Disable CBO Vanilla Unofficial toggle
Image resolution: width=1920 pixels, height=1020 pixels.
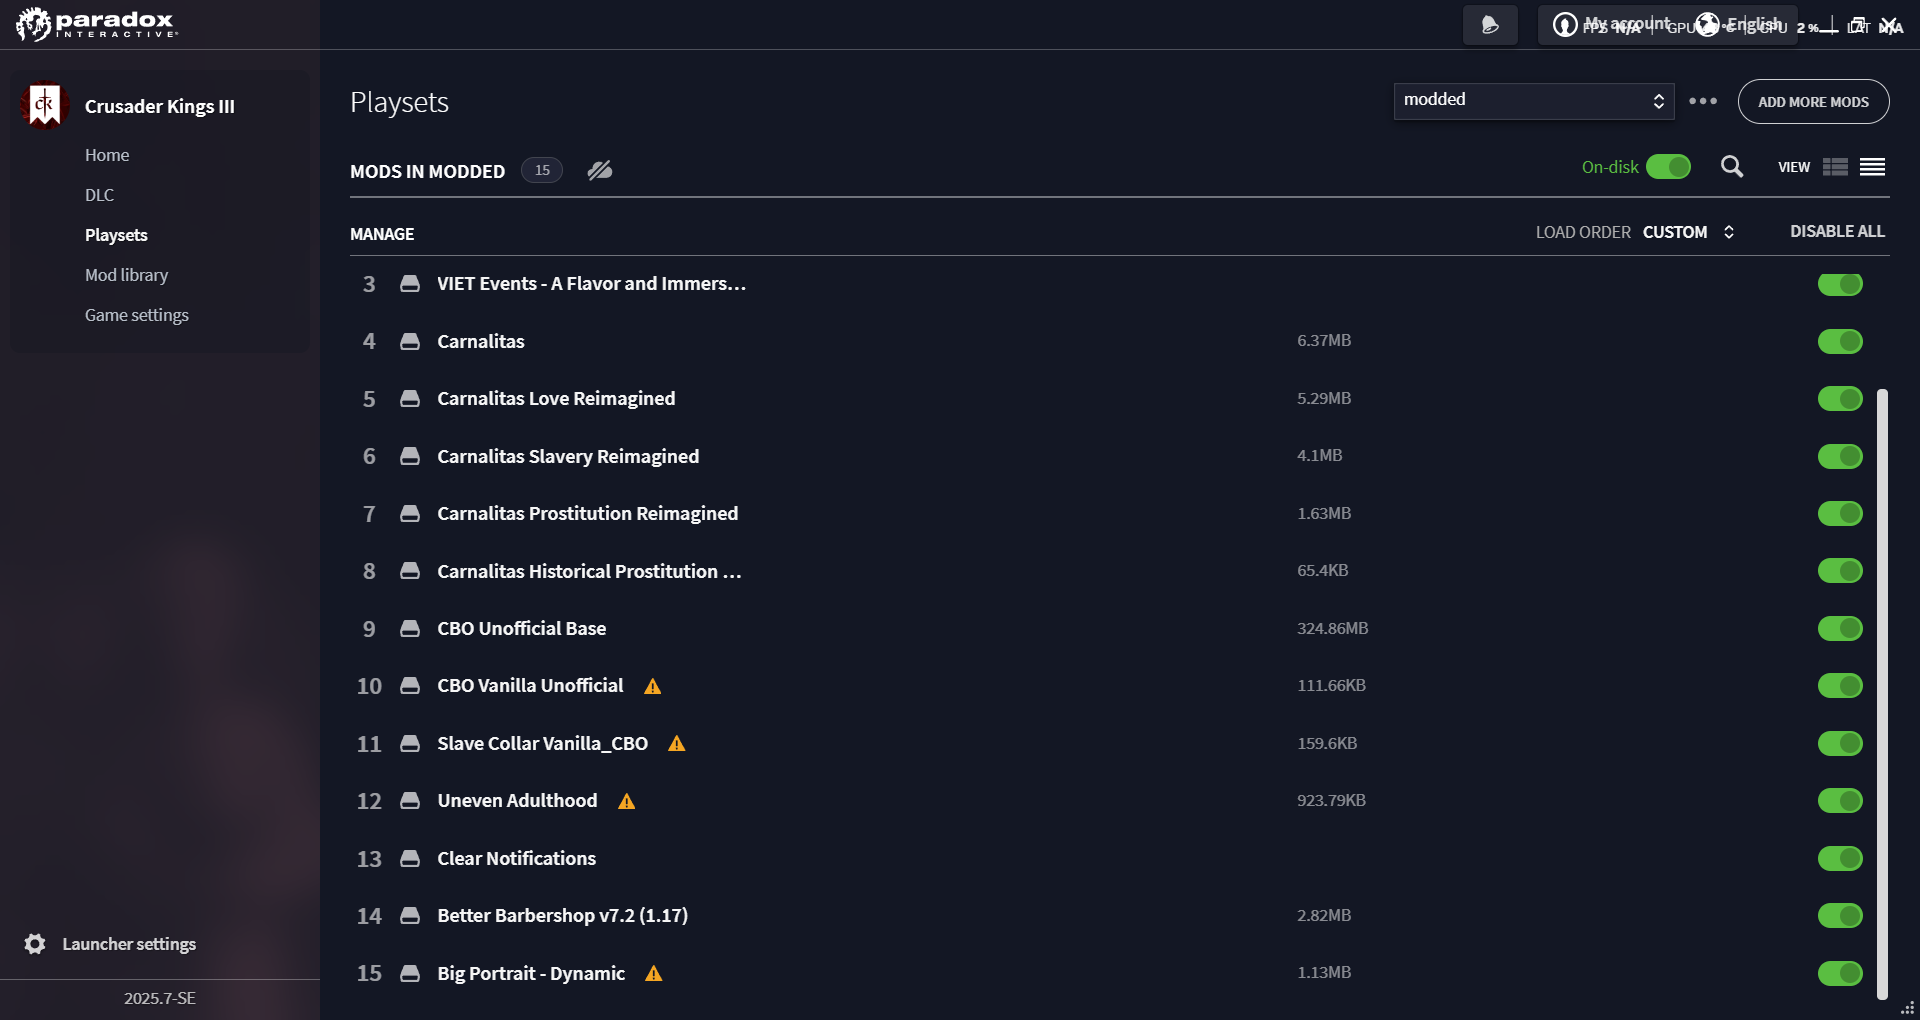[x=1840, y=686]
